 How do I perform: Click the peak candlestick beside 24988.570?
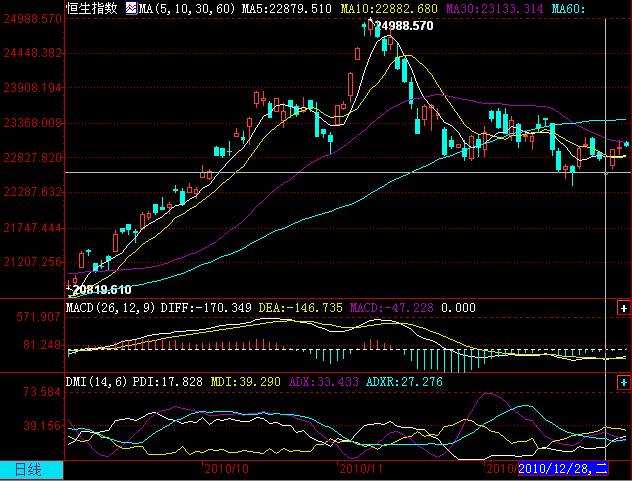(371, 27)
